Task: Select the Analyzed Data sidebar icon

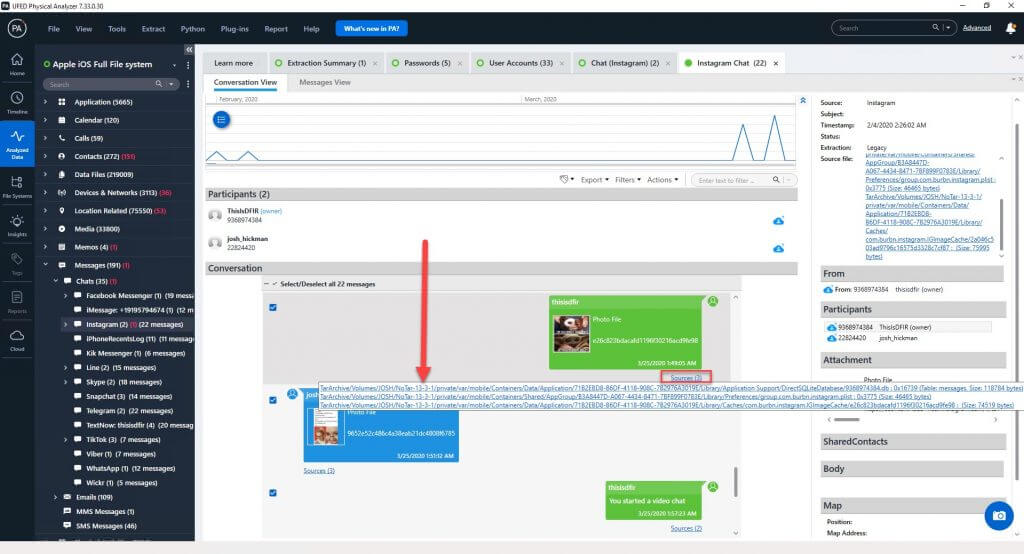Action: coord(17,142)
